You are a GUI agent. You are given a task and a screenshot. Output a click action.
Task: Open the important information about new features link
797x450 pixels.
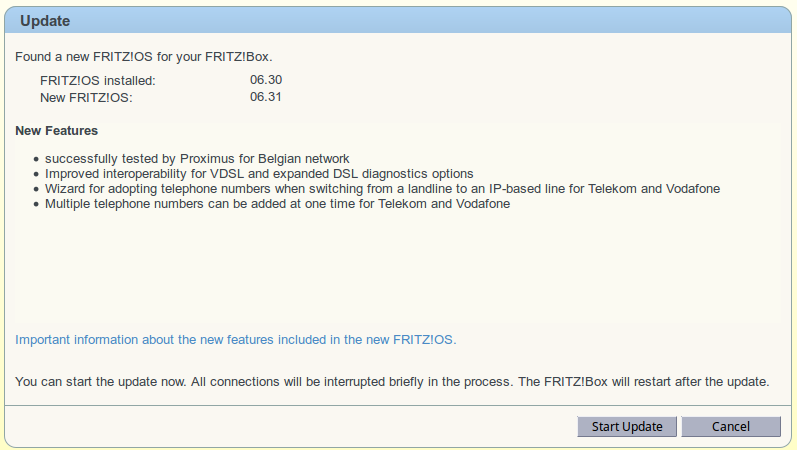[x=235, y=340]
